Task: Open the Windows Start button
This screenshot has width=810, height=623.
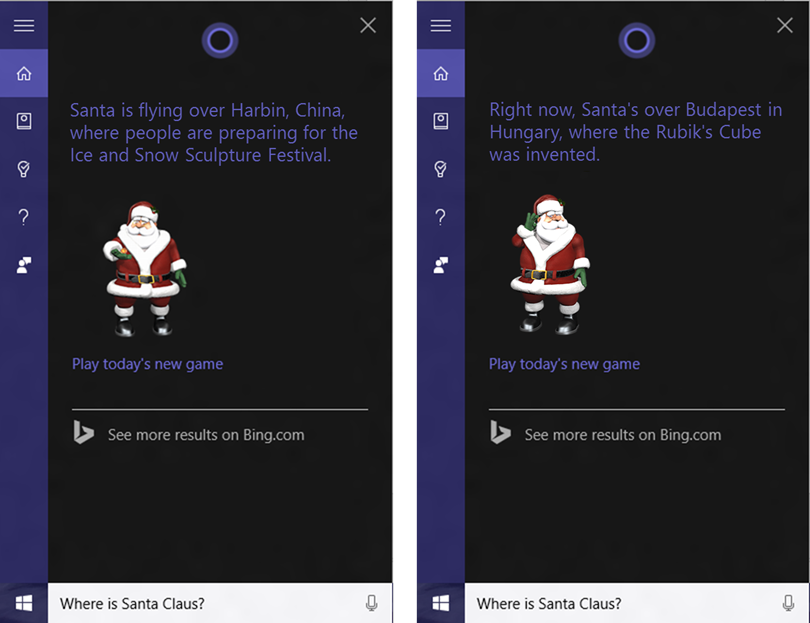Action: tap(22, 603)
